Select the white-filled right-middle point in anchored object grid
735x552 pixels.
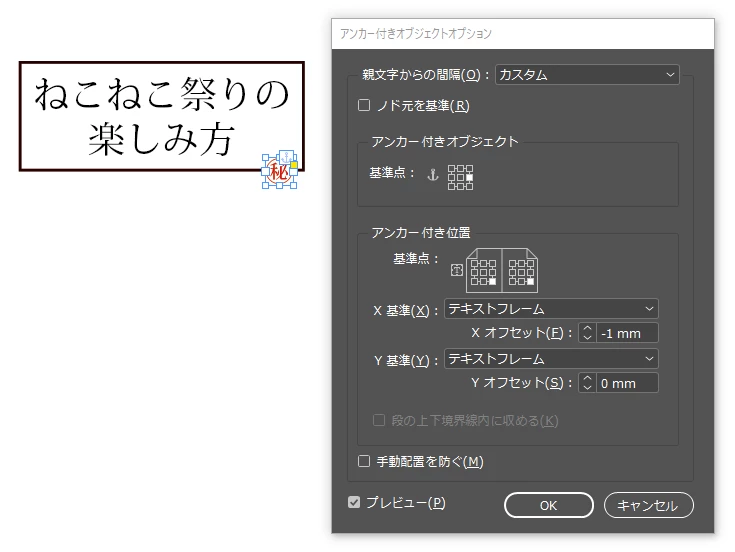click(469, 178)
